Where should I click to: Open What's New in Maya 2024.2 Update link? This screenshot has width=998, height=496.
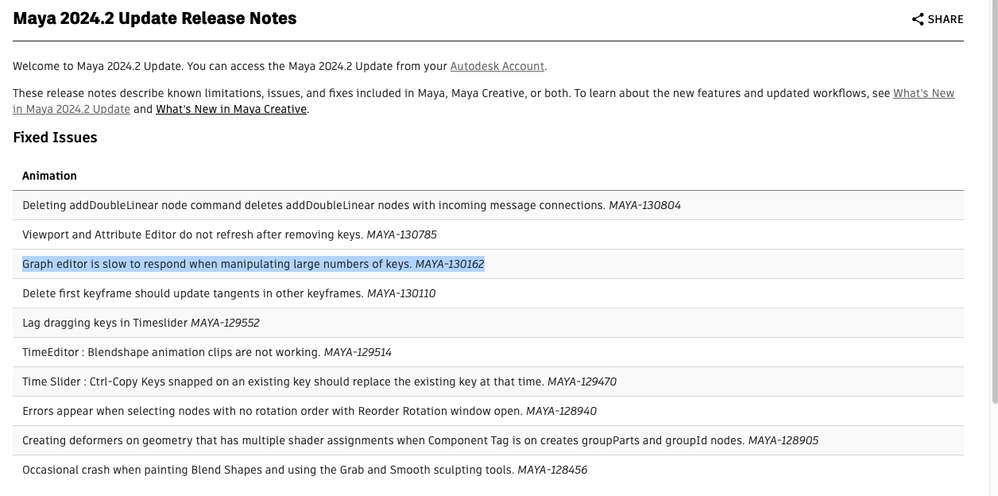pos(923,93)
